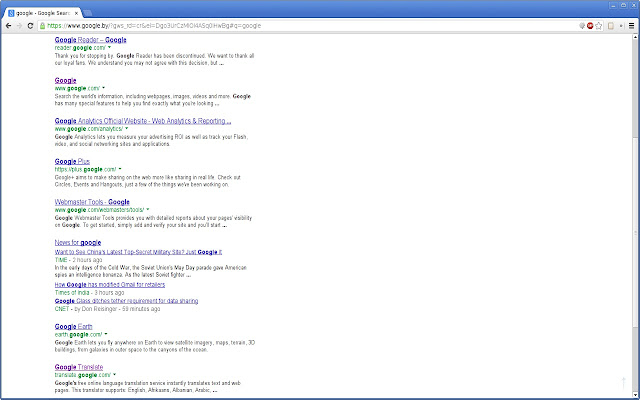Click the CNET - by Don Reisinger text
This screenshot has height=400, width=640.
(107, 309)
